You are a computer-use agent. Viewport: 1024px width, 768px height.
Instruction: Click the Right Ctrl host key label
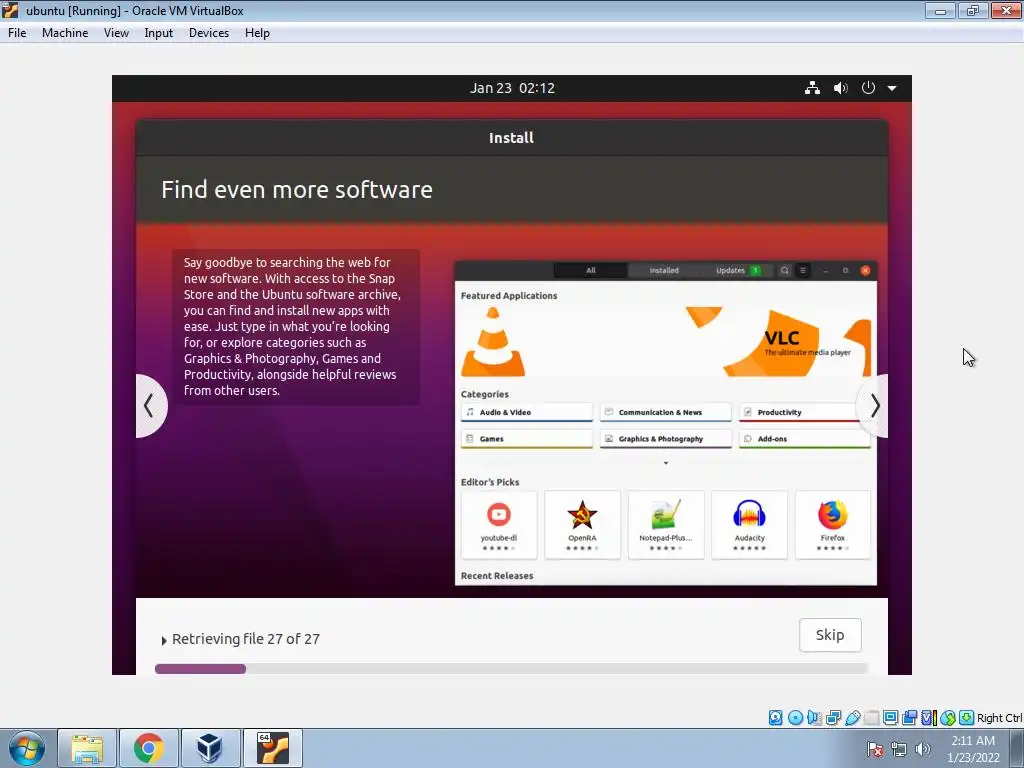pyautogui.click(x=1000, y=718)
